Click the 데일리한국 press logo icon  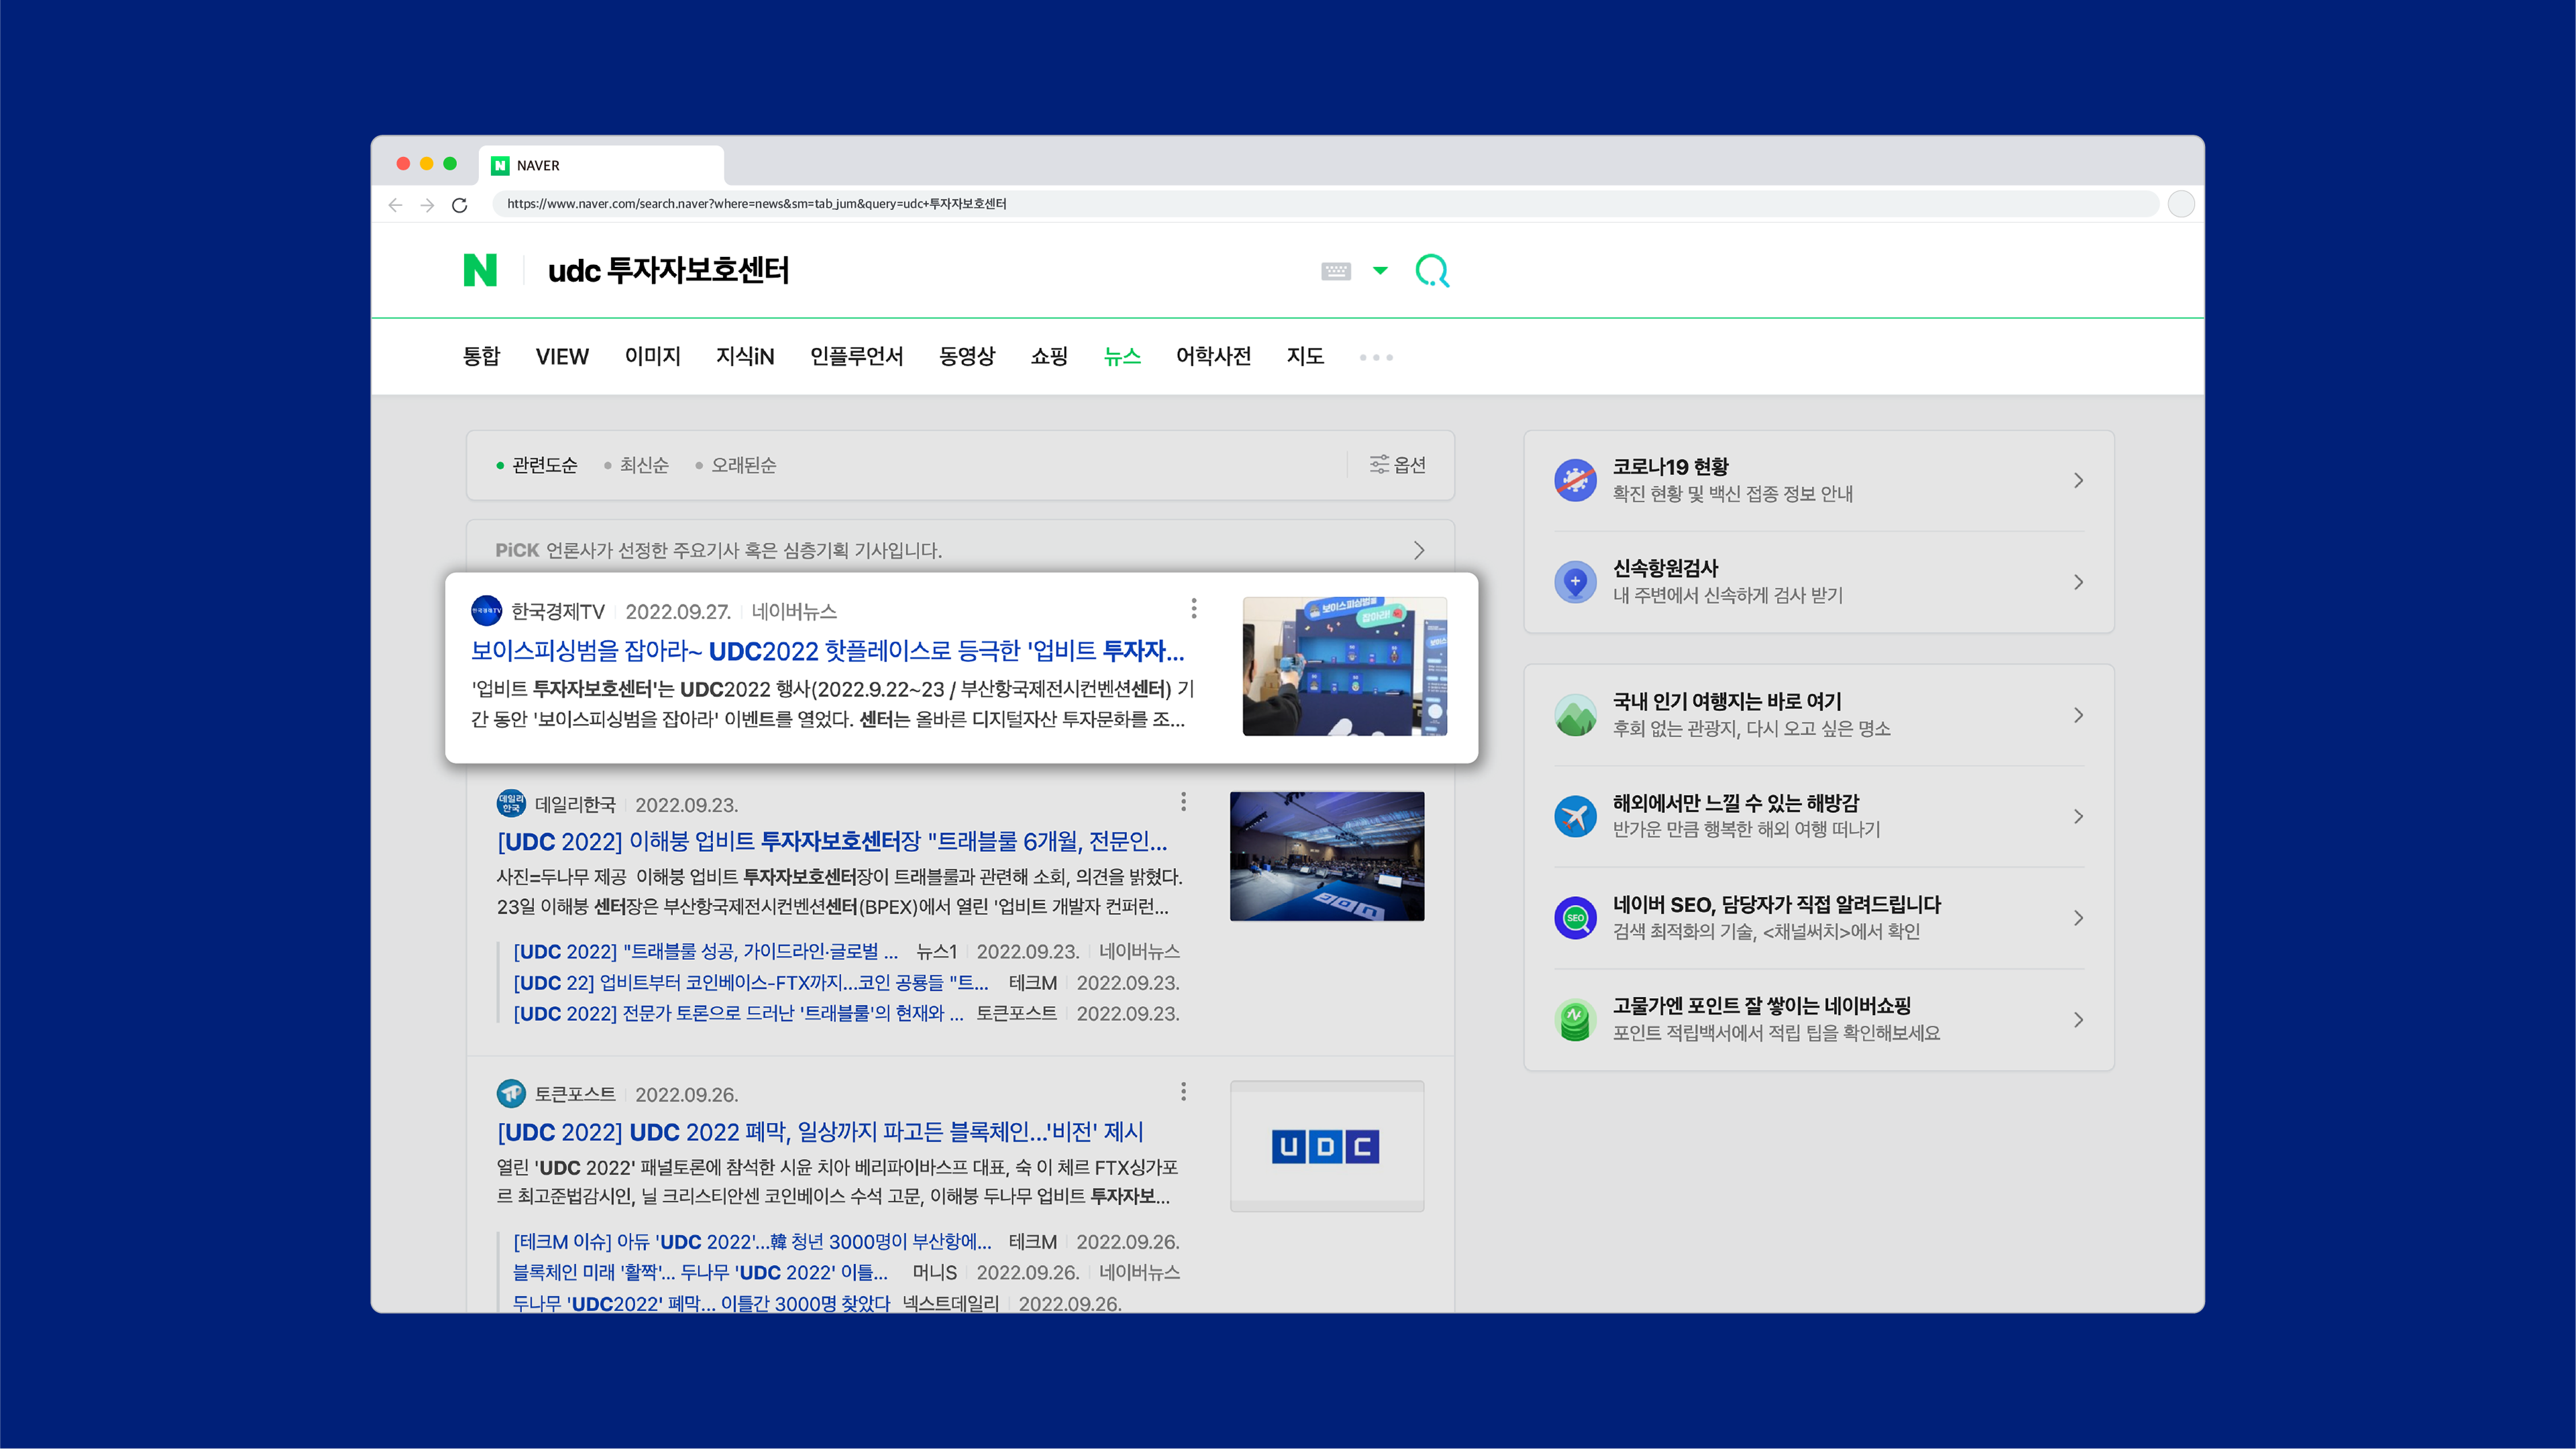pyautogui.click(x=511, y=804)
